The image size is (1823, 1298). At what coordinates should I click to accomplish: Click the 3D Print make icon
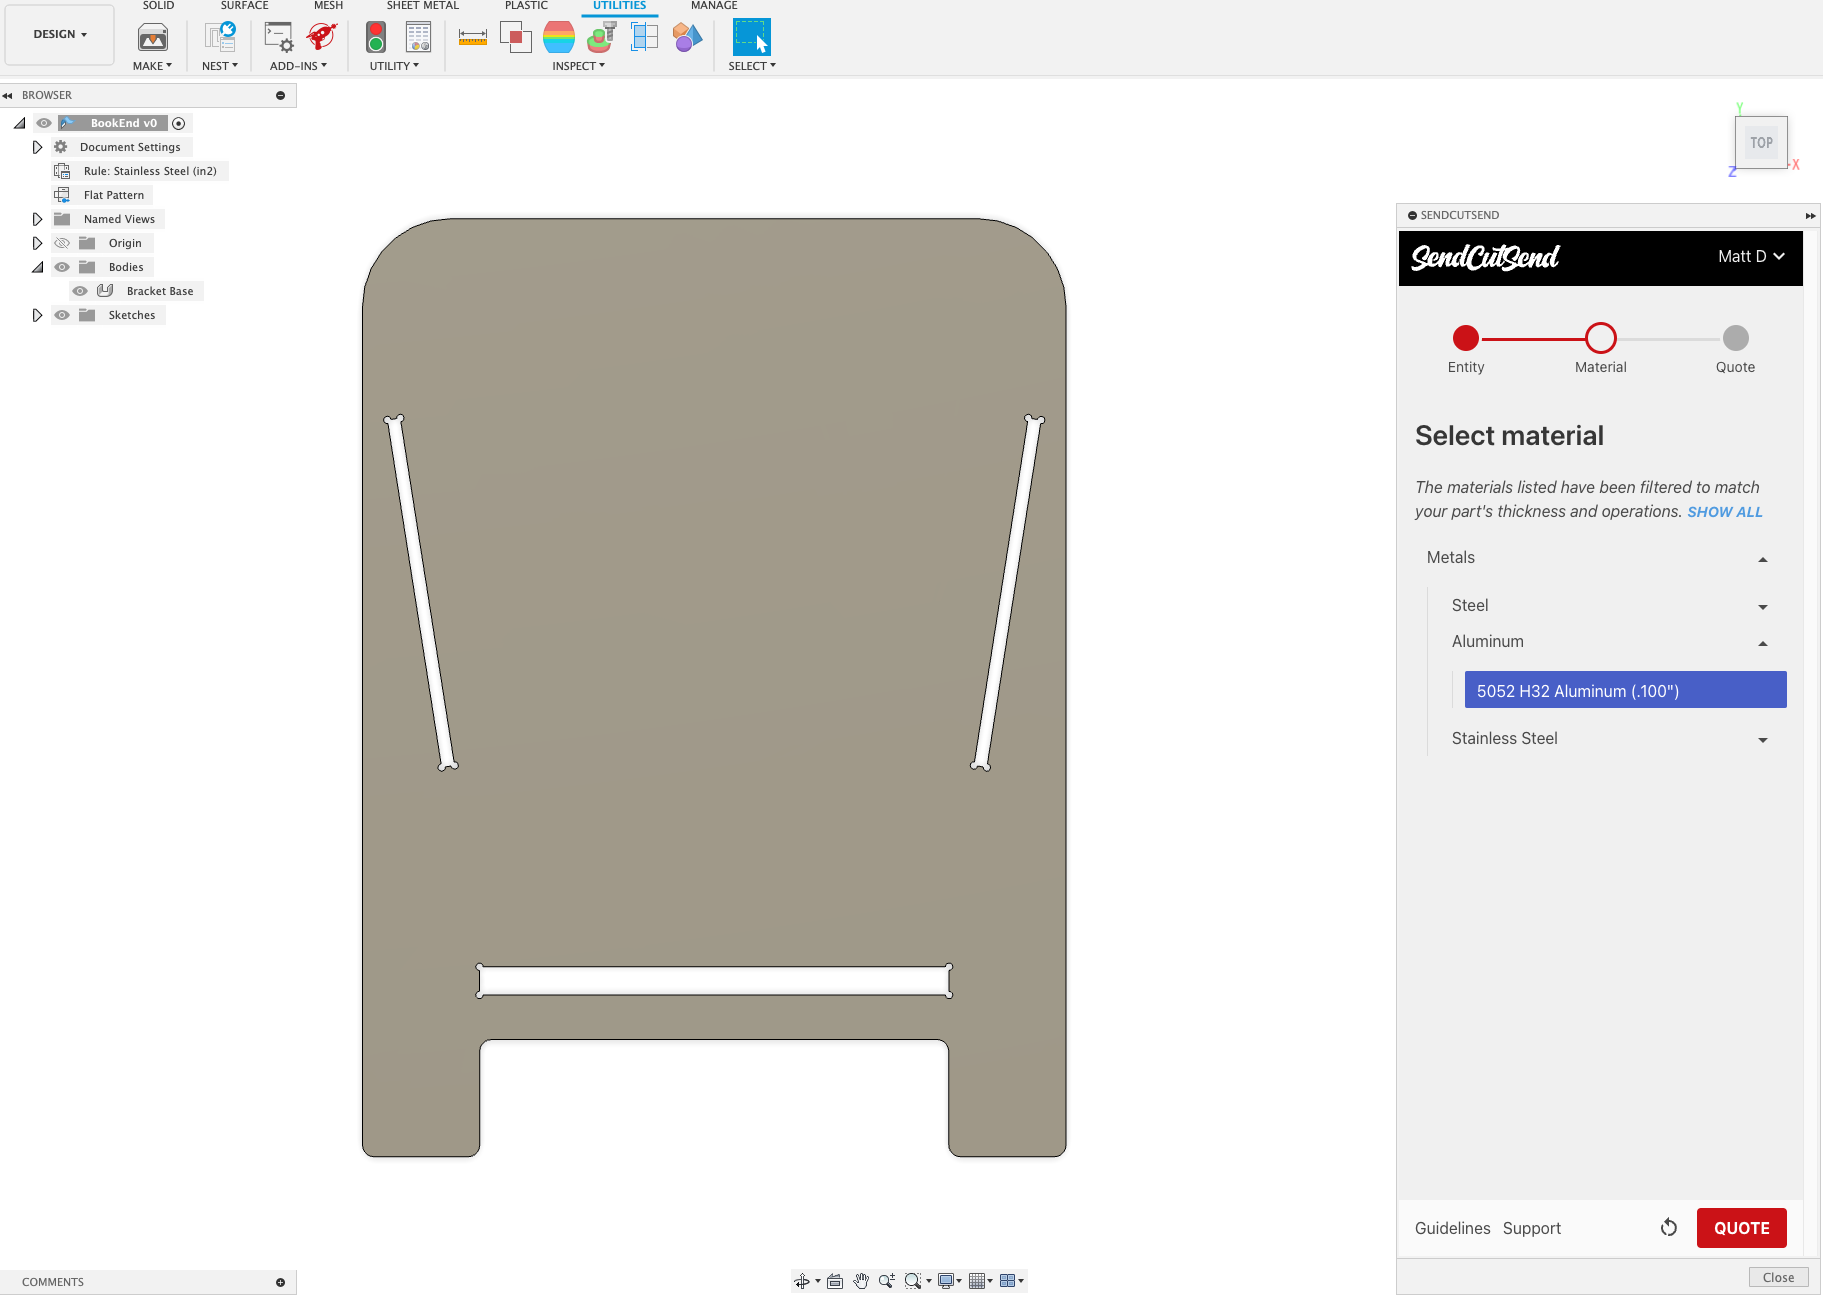click(x=153, y=38)
